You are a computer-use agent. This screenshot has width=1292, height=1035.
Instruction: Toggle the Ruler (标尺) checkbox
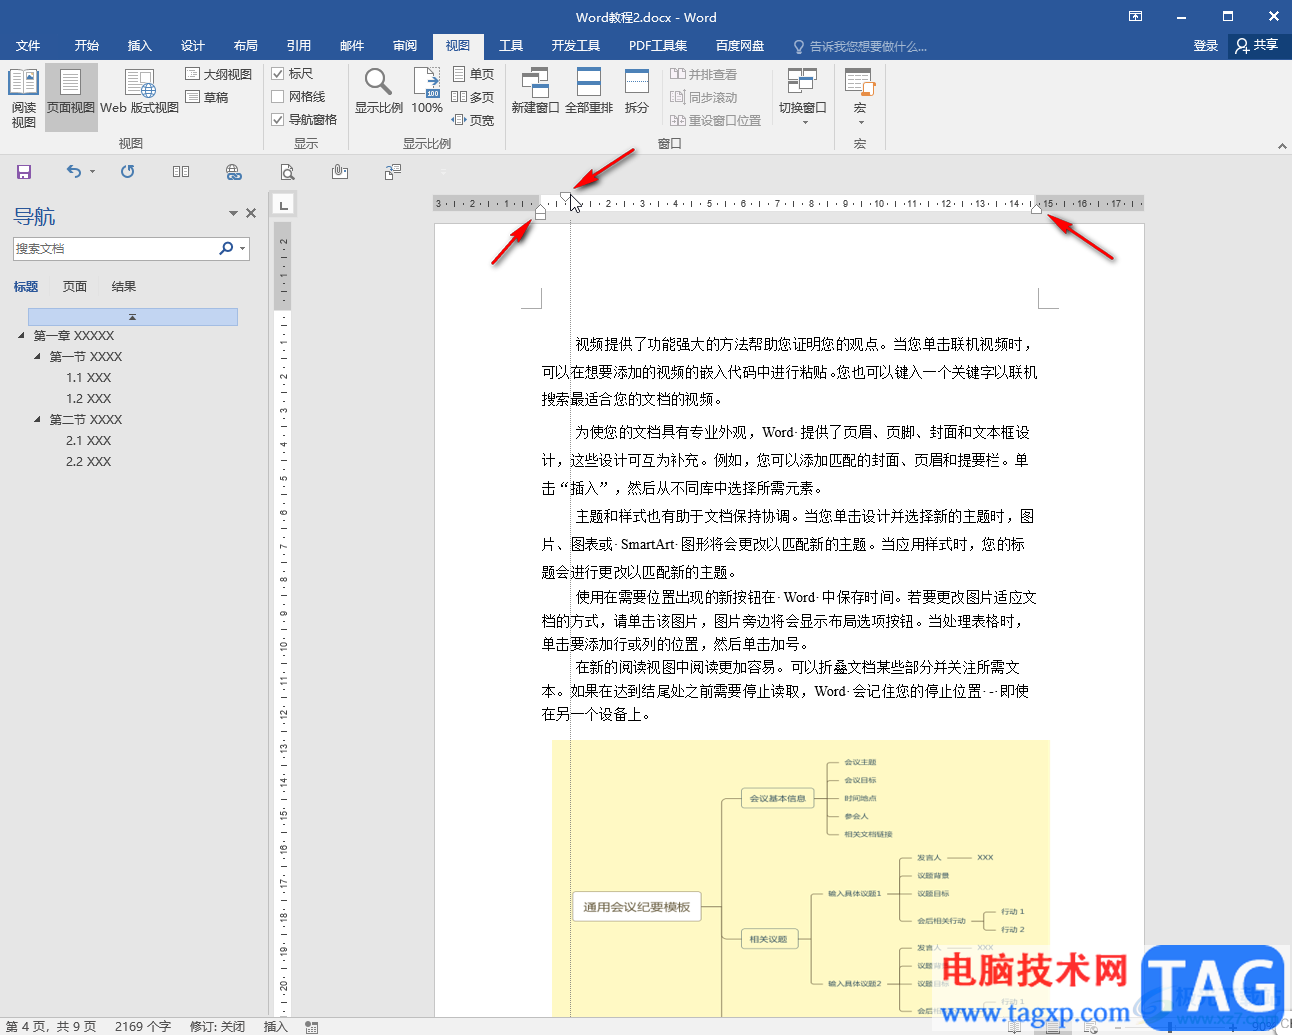pos(278,74)
